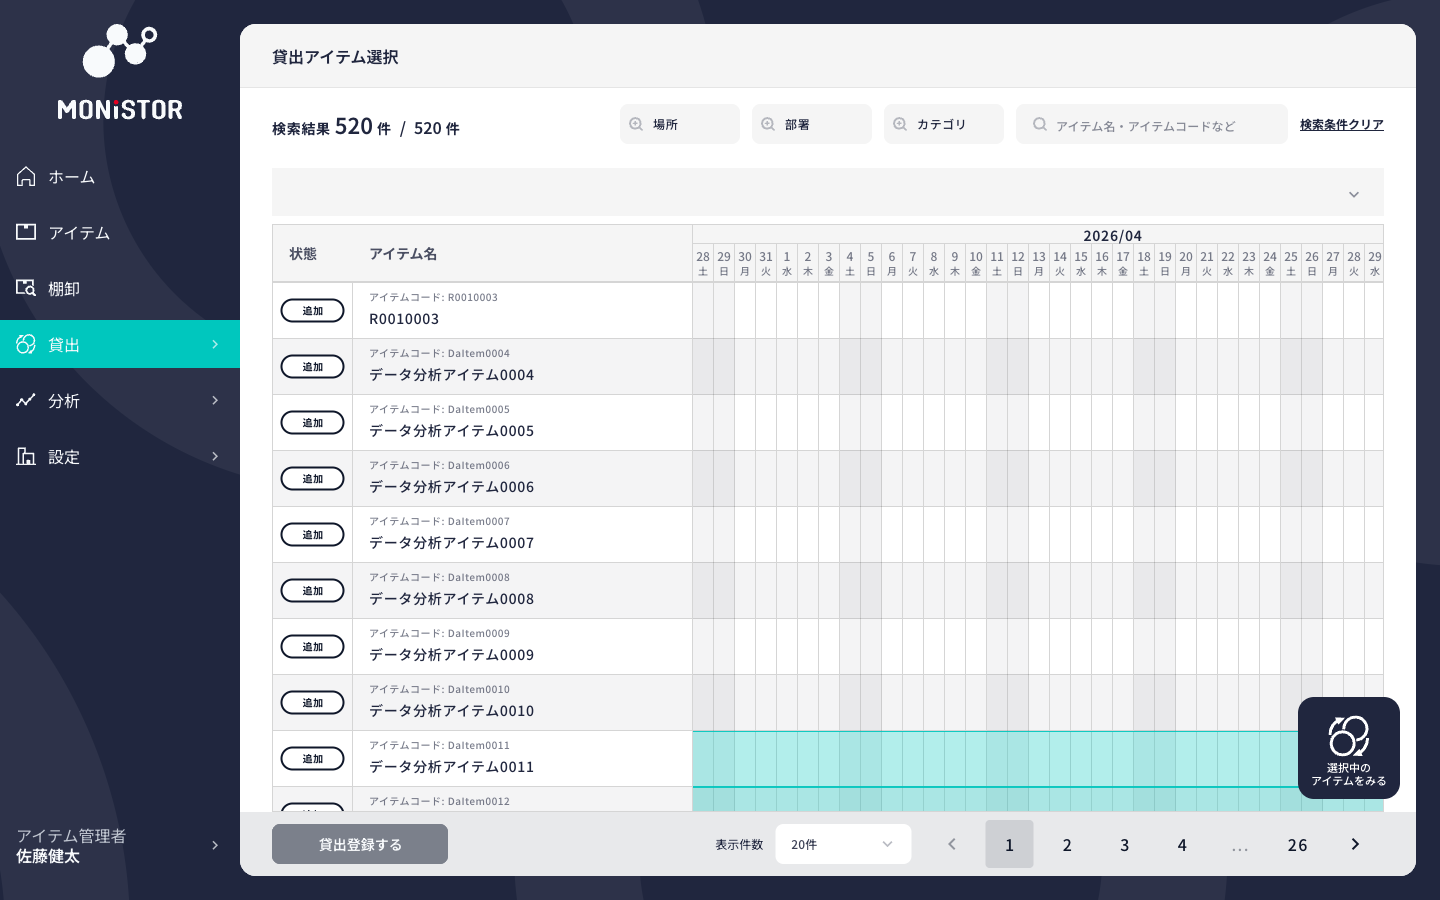
Task: Click the アイテム名 keyword search field
Action: pyautogui.click(x=1160, y=125)
